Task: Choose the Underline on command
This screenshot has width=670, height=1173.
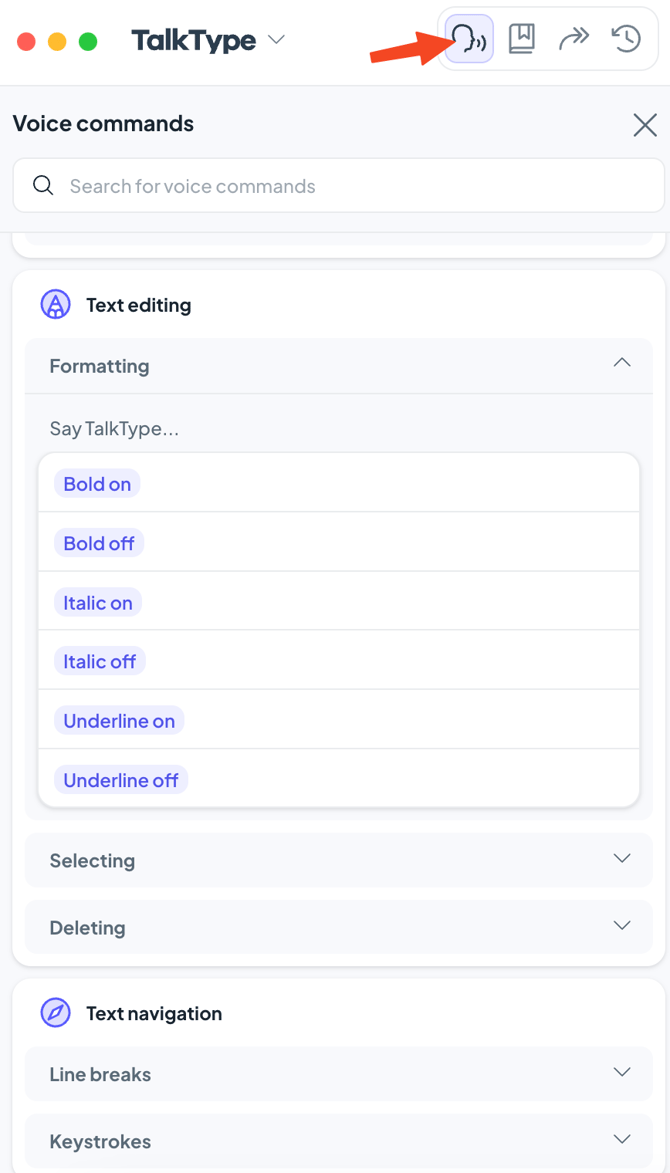Action: pos(119,721)
